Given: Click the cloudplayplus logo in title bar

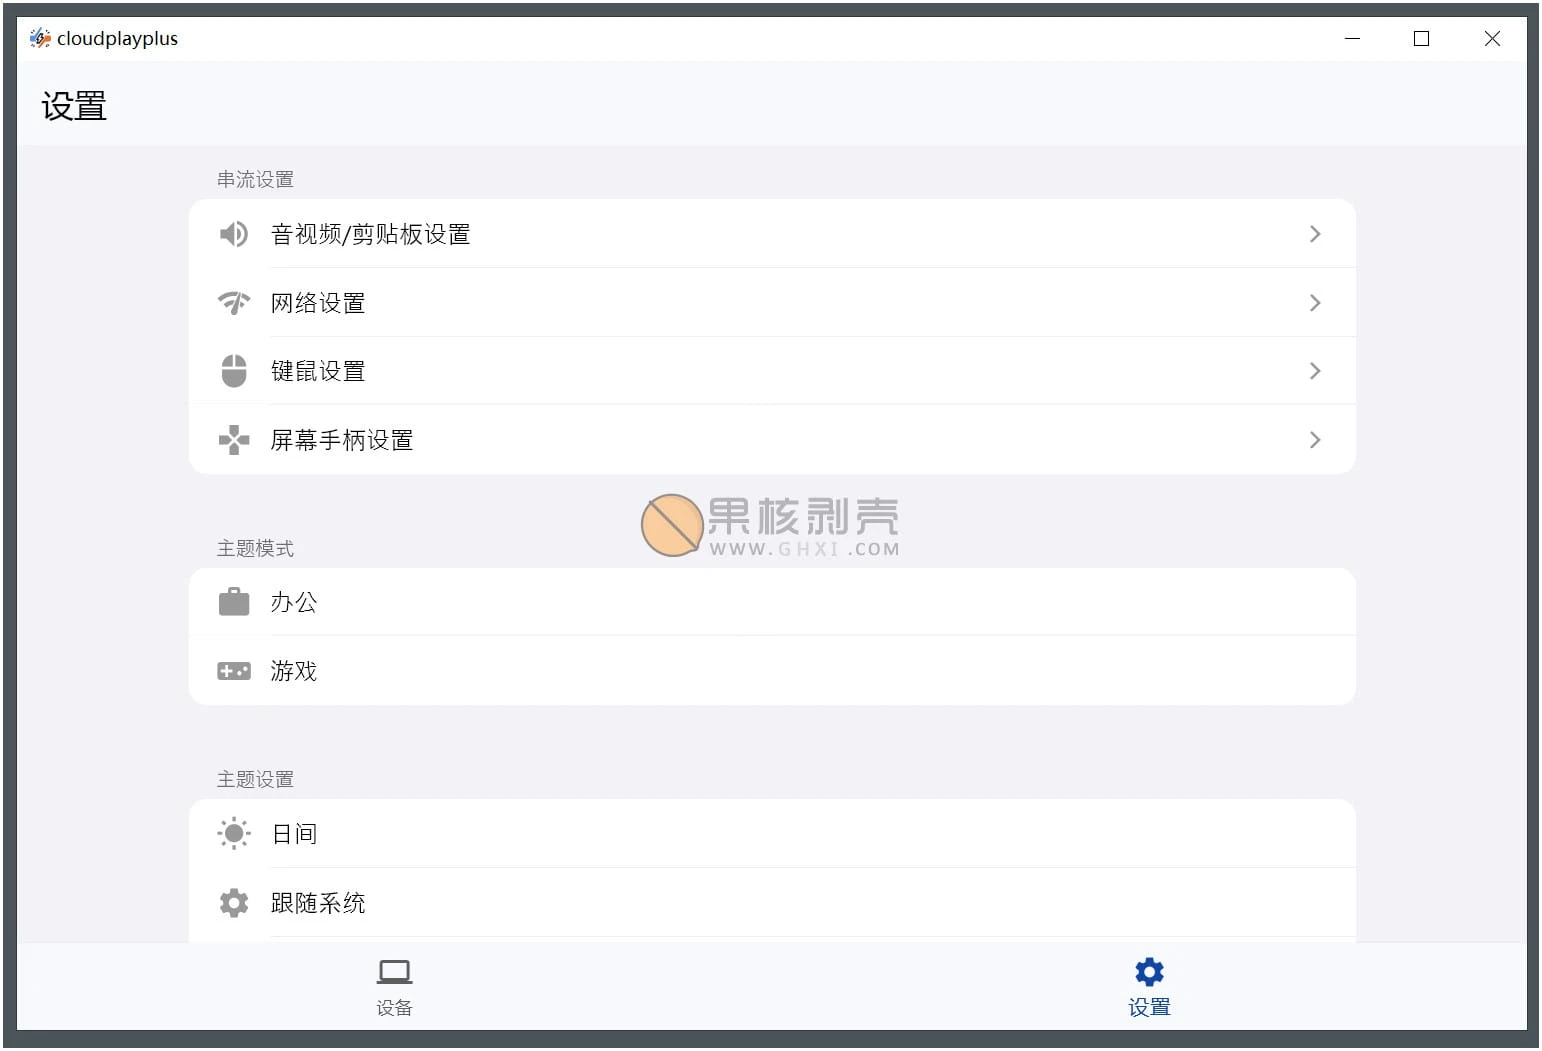Looking at the screenshot, I should coord(40,37).
